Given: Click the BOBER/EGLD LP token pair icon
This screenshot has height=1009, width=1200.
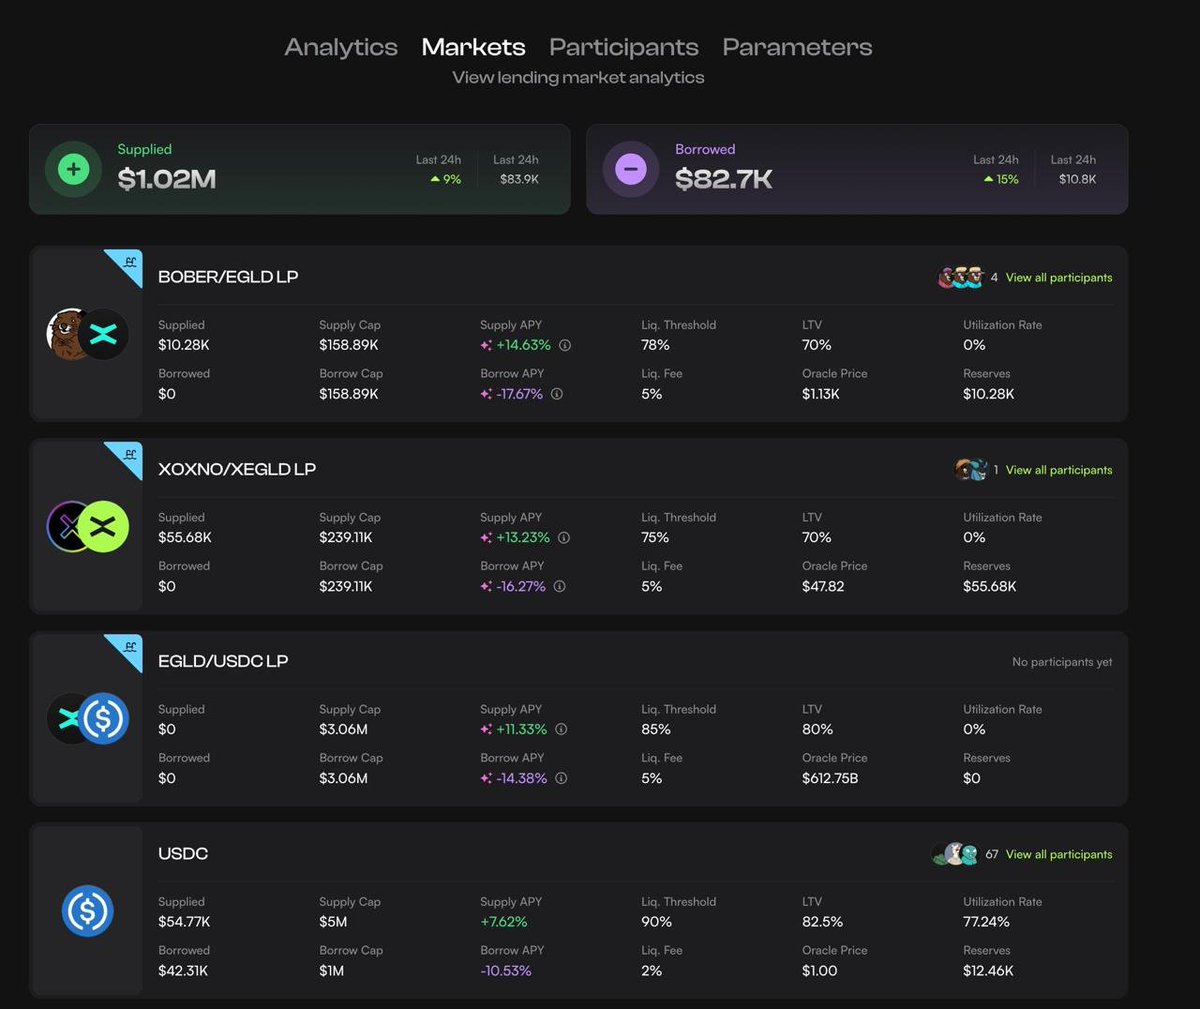Looking at the screenshot, I should [x=88, y=334].
